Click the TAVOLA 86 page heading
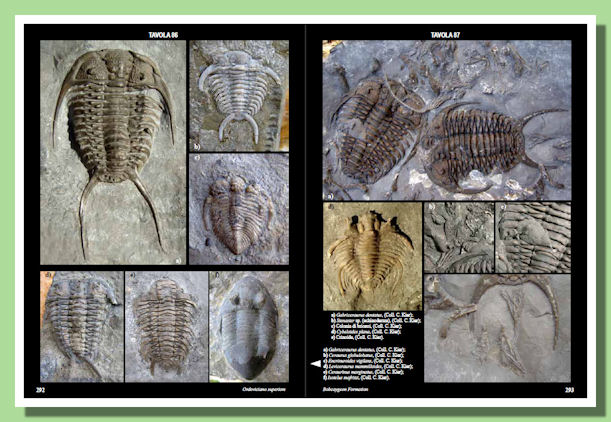Viewport: 611px width, 422px height. [163, 35]
